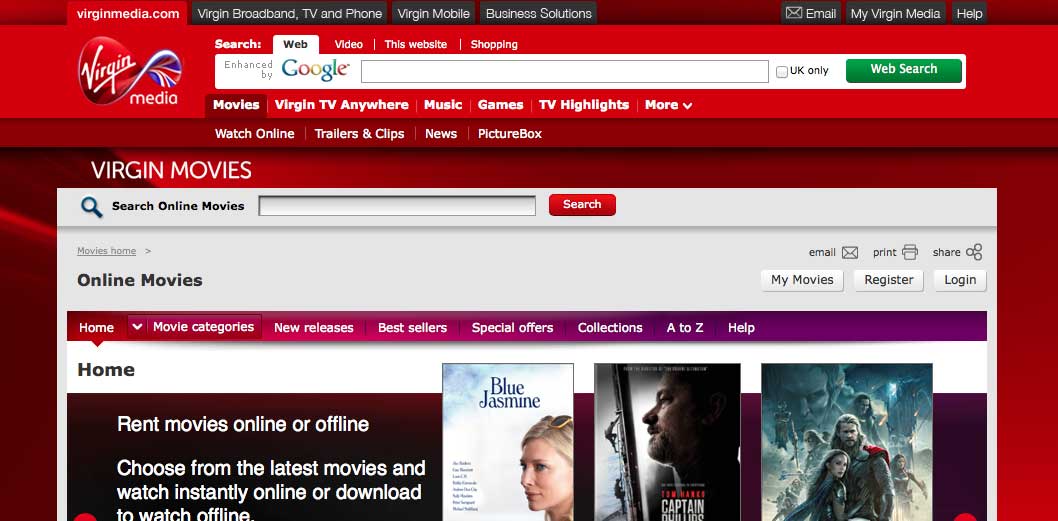Open the Best sellers tab
Image resolution: width=1058 pixels, height=521 pixels.
coord(412,327)
